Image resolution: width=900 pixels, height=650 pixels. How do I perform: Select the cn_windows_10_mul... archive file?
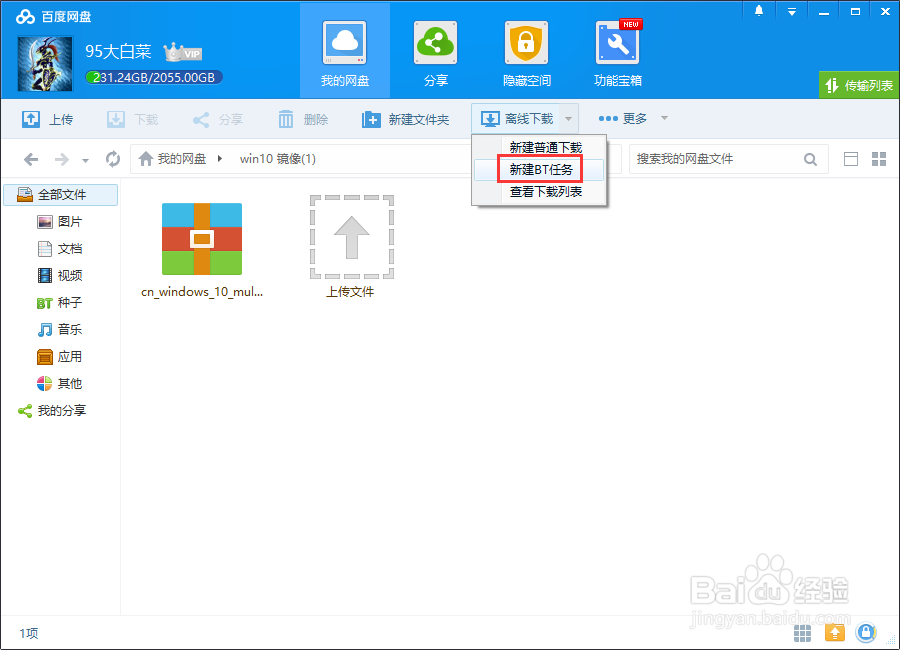(x=202, y=250)
